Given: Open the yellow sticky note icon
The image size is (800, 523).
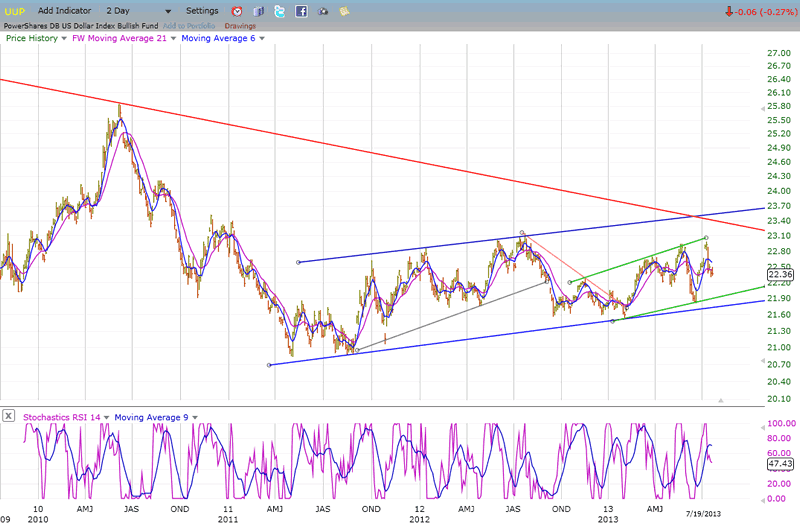Looking at the screenshot, I should click(x=345, y=11).
